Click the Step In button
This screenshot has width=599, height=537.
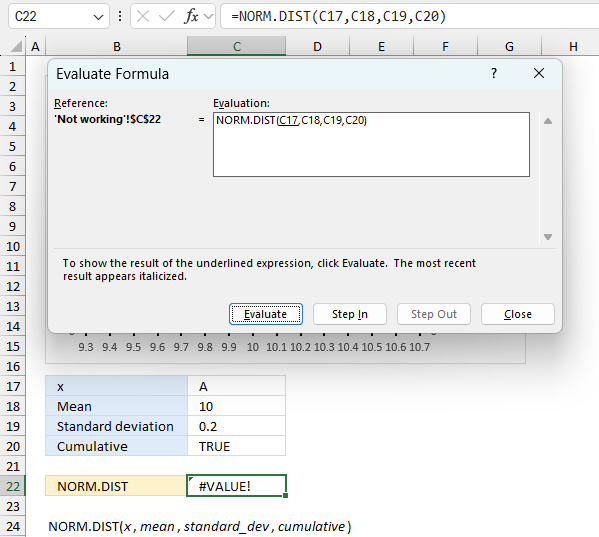coord(350,314)
